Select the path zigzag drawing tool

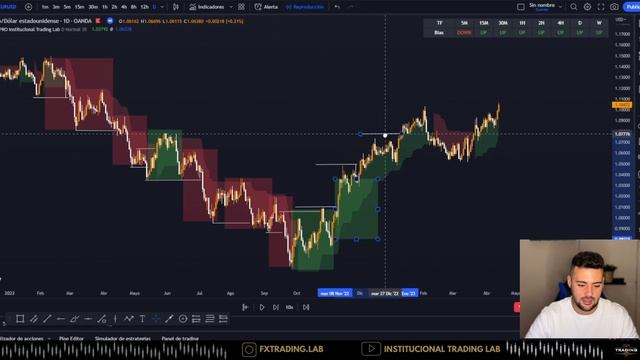pyautogui.click(x=129, y=319)
